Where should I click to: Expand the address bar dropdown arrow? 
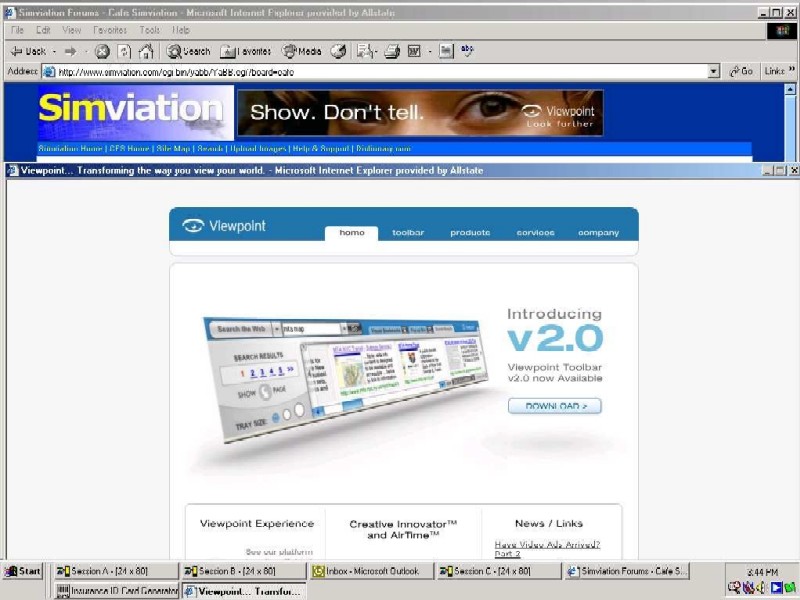point(713,72)
